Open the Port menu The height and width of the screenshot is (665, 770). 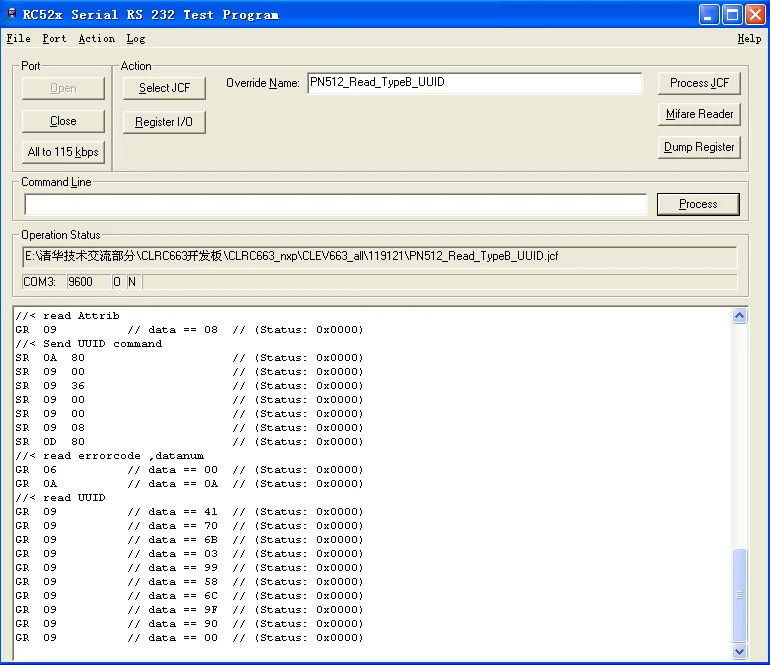tap(54, 39)
